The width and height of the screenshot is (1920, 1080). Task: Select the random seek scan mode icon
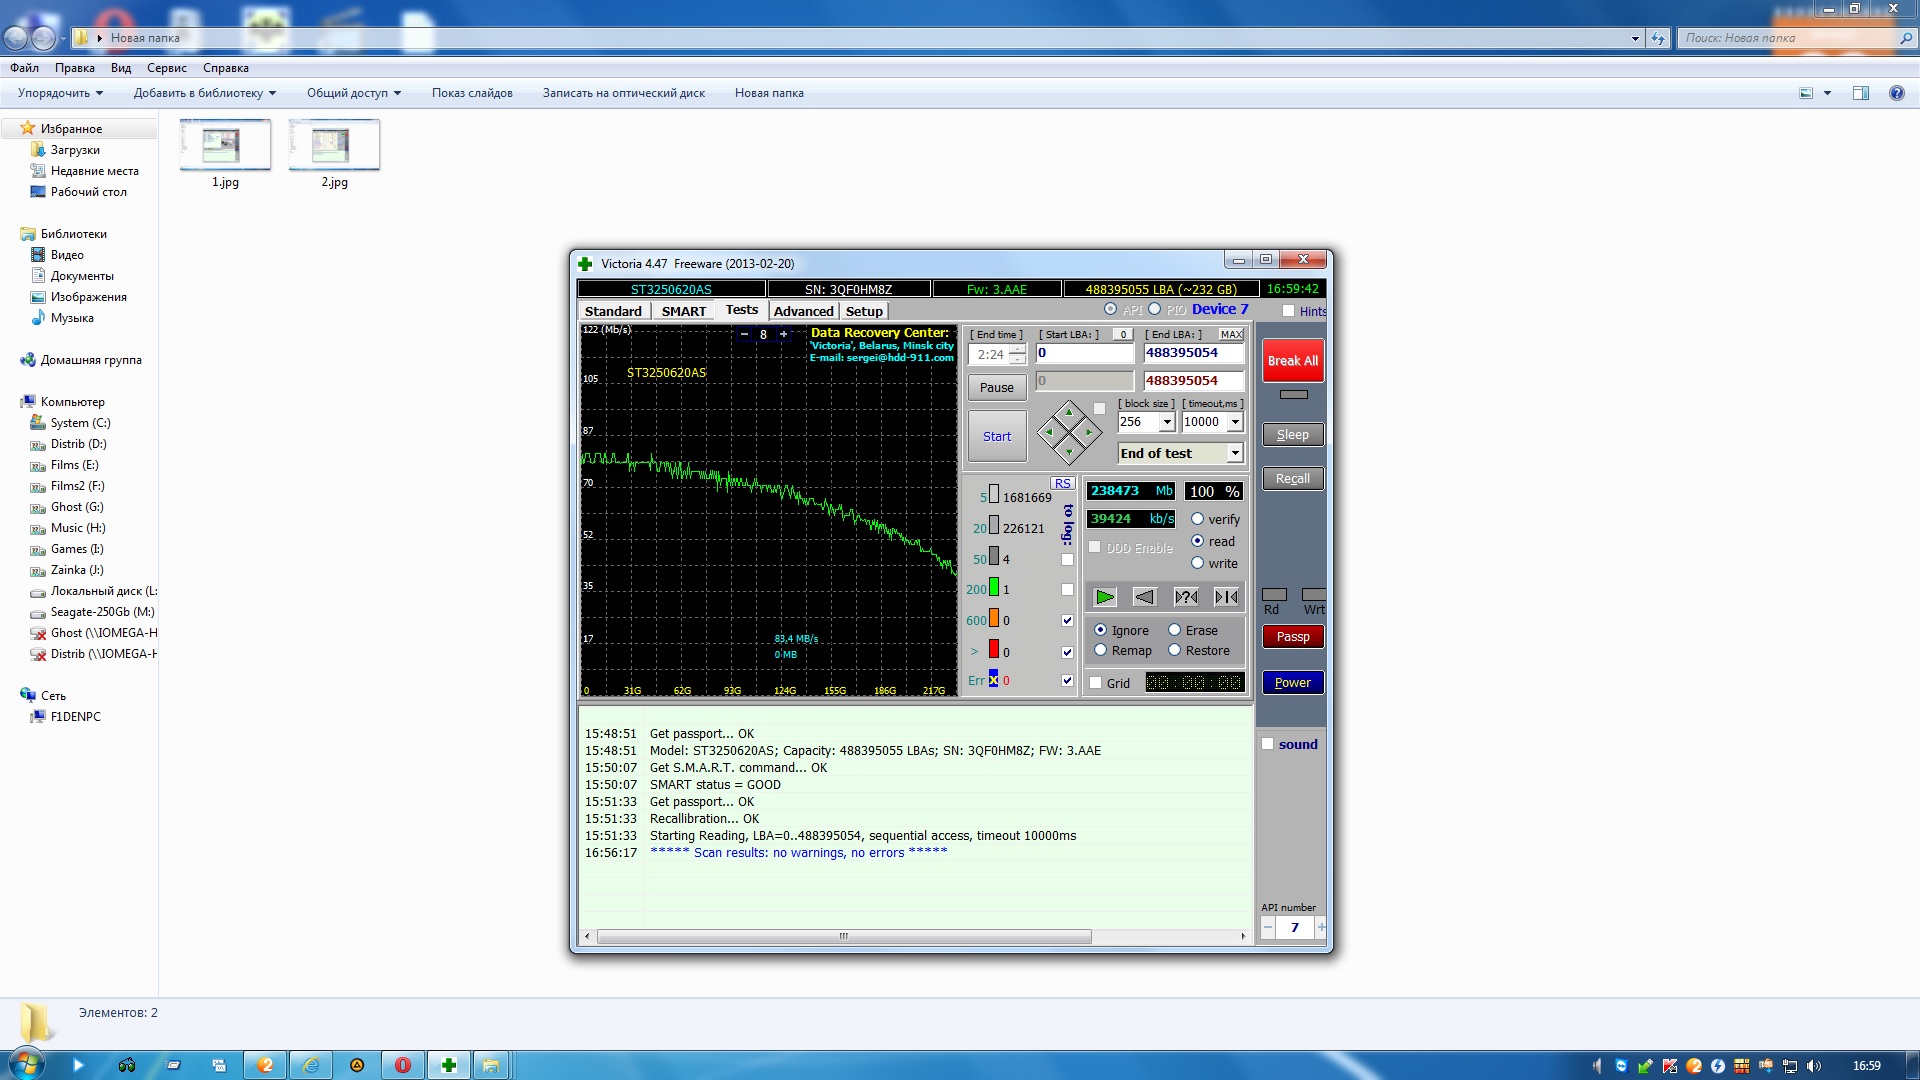tap(1186, 597)
